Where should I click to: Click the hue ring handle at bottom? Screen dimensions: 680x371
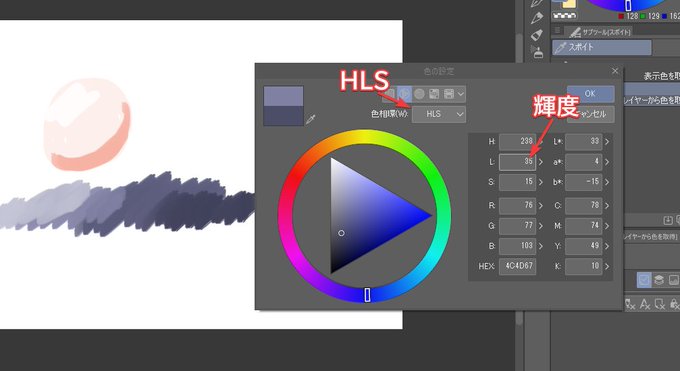367,295
